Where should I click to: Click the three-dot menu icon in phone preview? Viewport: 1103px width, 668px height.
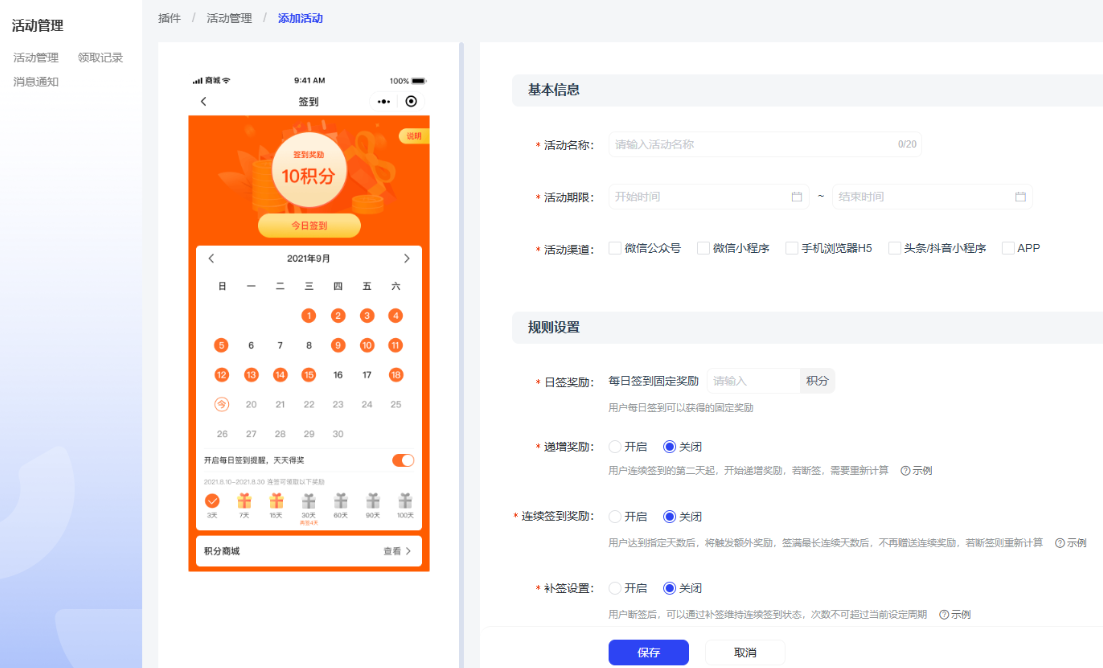(384, 101)
